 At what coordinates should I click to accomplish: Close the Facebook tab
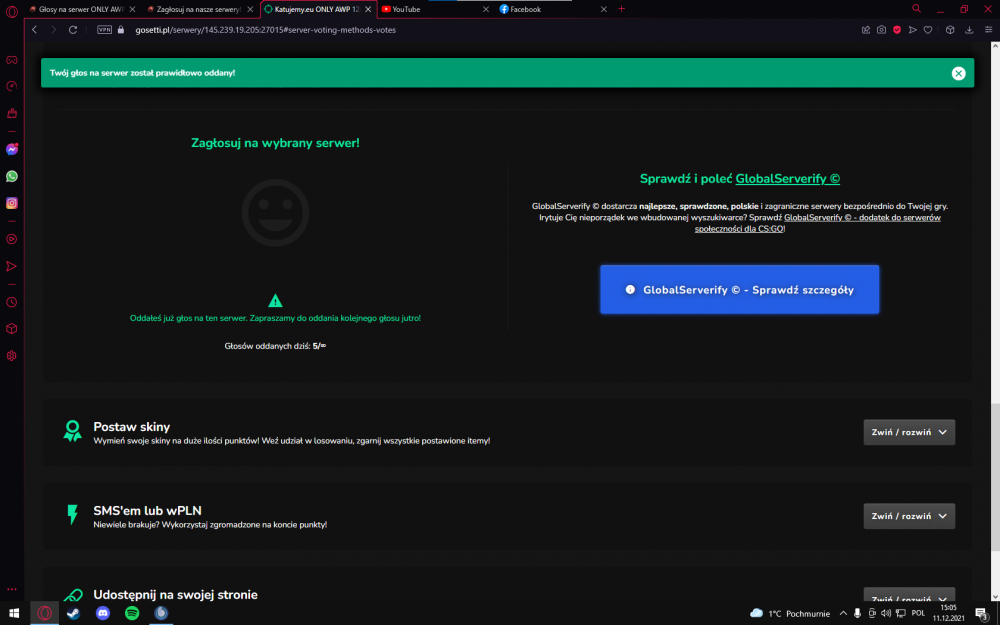(x=603, y=9)
